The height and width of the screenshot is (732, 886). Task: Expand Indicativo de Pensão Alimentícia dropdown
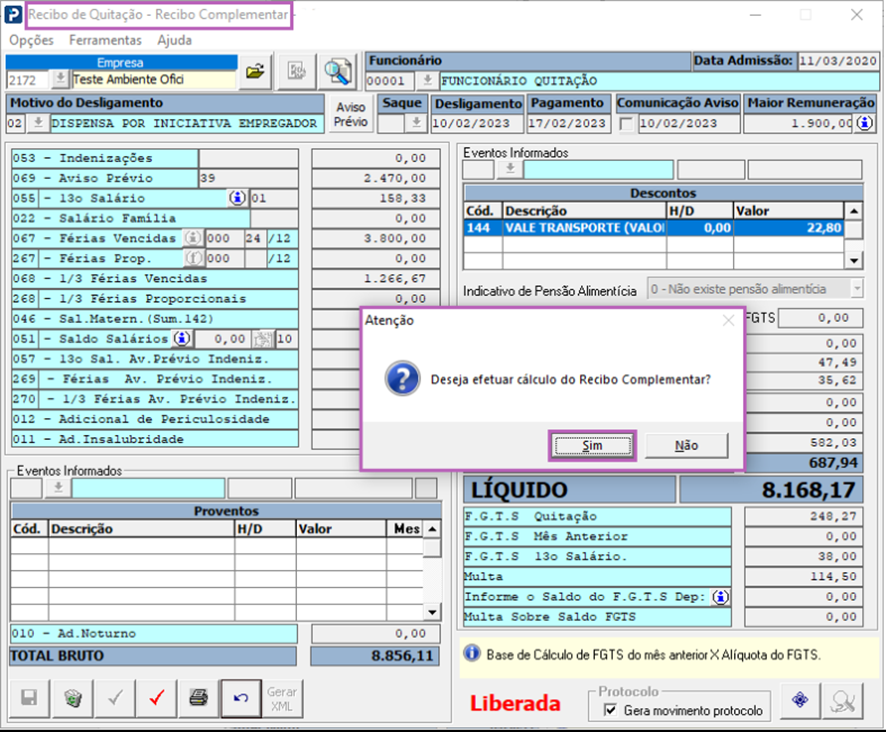coord(857,289)
